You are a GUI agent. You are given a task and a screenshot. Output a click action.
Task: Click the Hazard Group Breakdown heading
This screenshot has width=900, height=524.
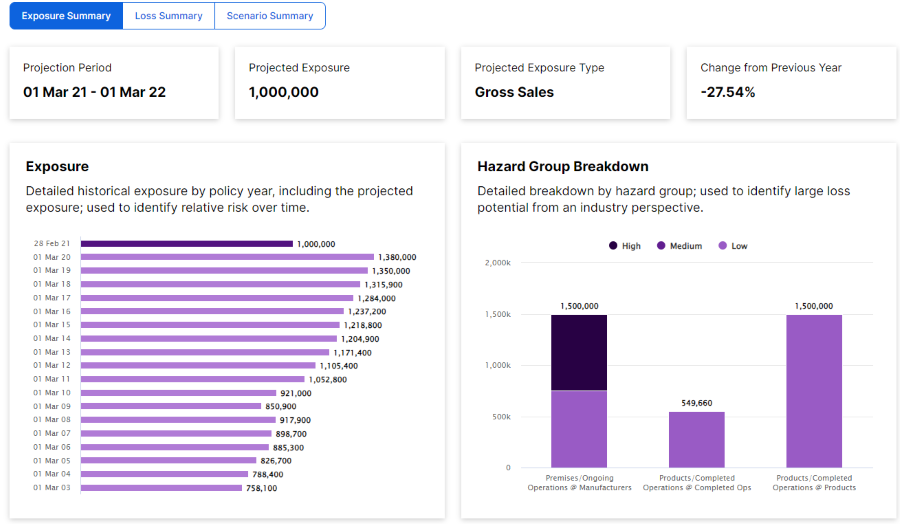tap(563, 167)
